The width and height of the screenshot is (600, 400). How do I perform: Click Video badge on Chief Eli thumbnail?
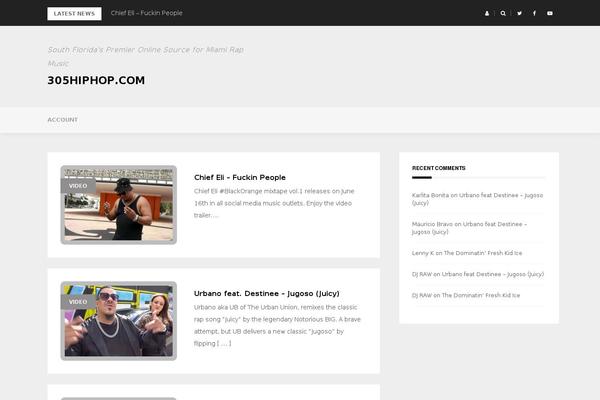pyautogui.click(x=78, y=186)
